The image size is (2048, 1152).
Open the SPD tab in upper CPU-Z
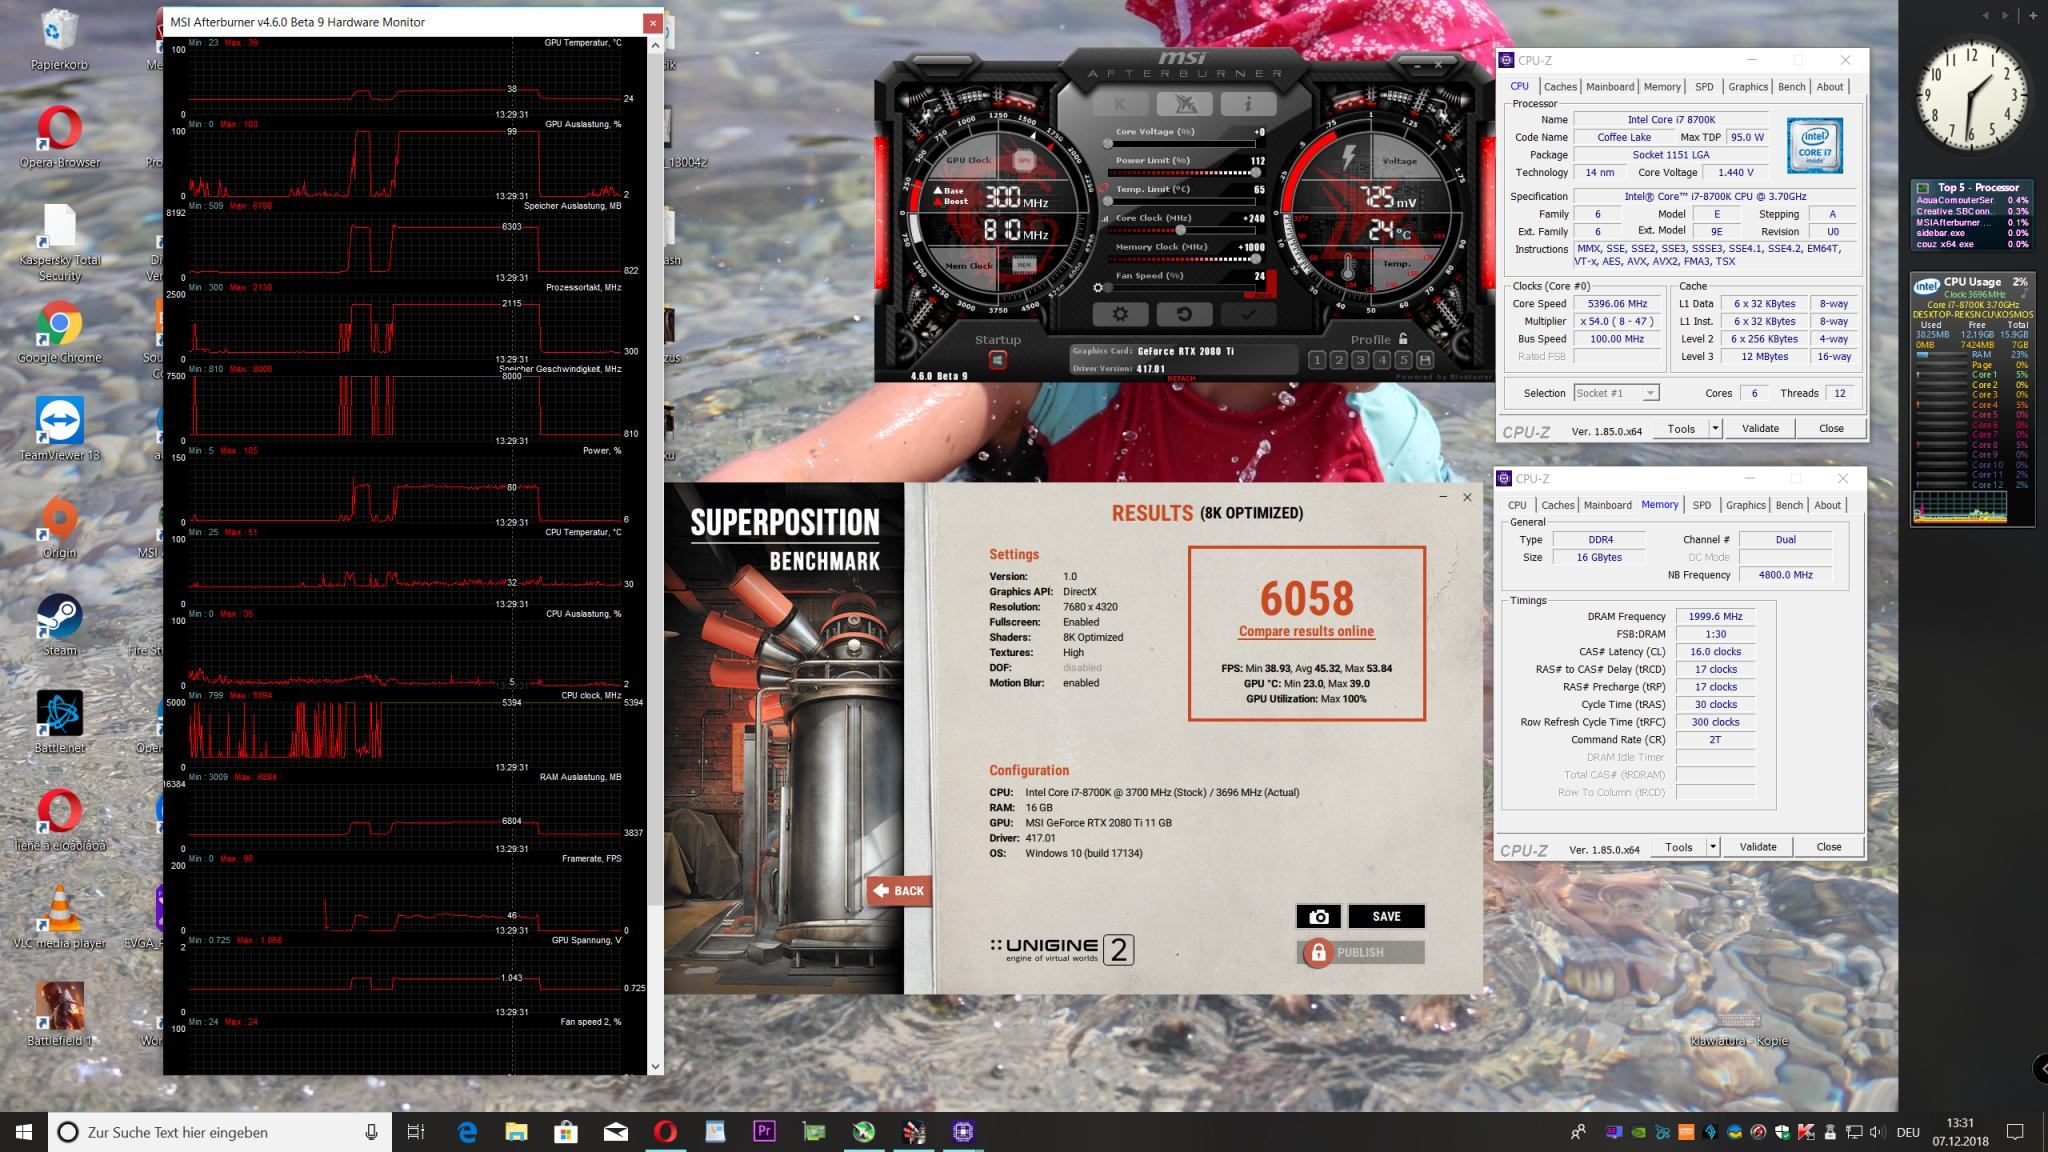[x=1704, y=87]
